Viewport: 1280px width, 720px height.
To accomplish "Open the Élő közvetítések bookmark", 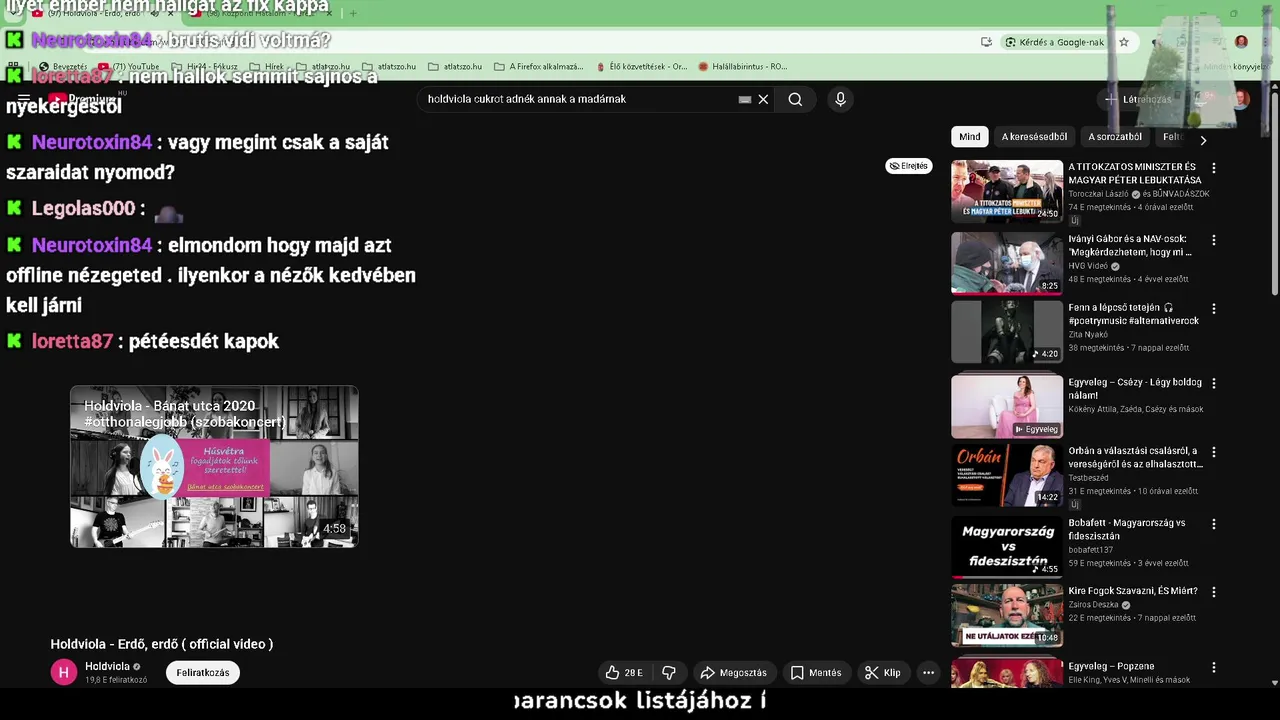I will tap(641, 67).
